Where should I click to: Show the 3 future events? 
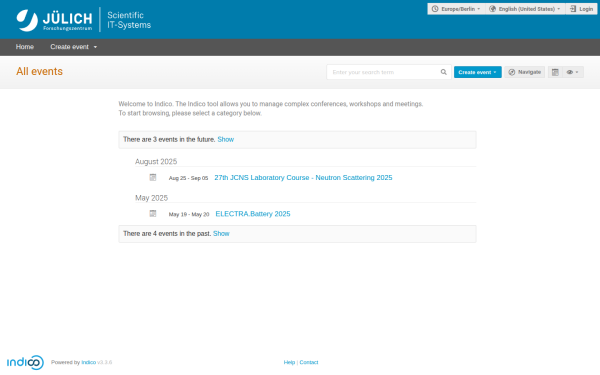click(x=225, y=140)
